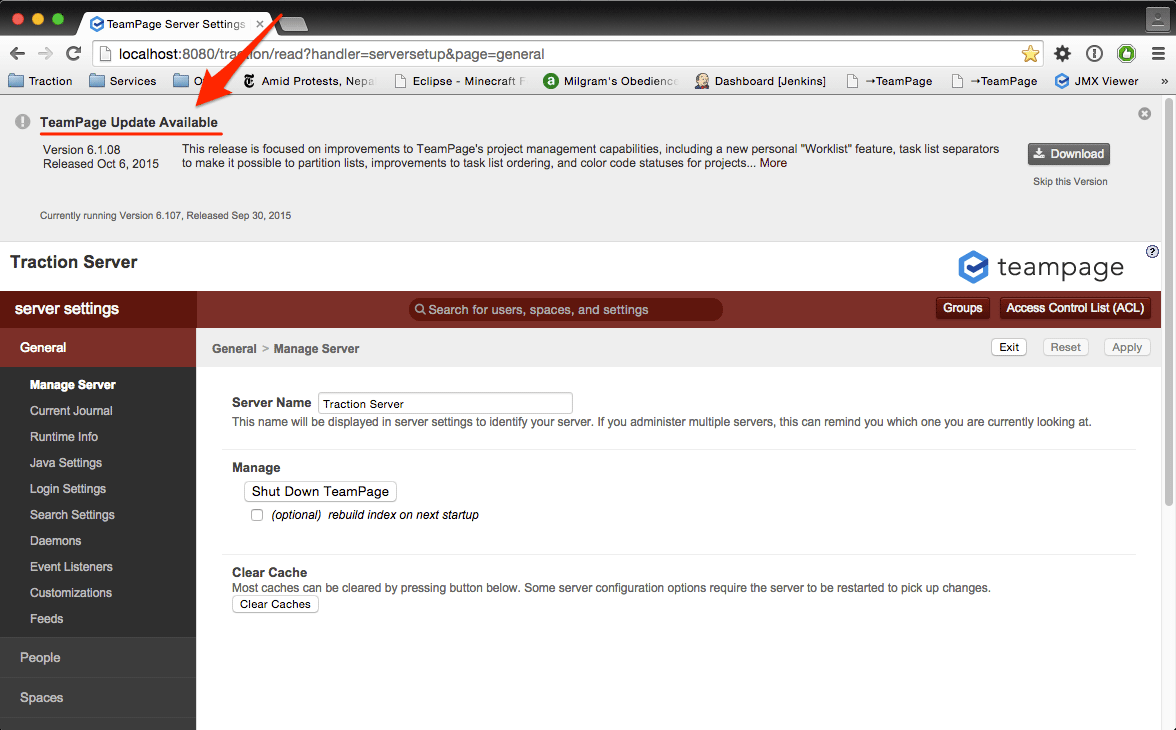Screen dimensions: 1176x730
Task: Open Feeds settings page
Action: (46, 619)
